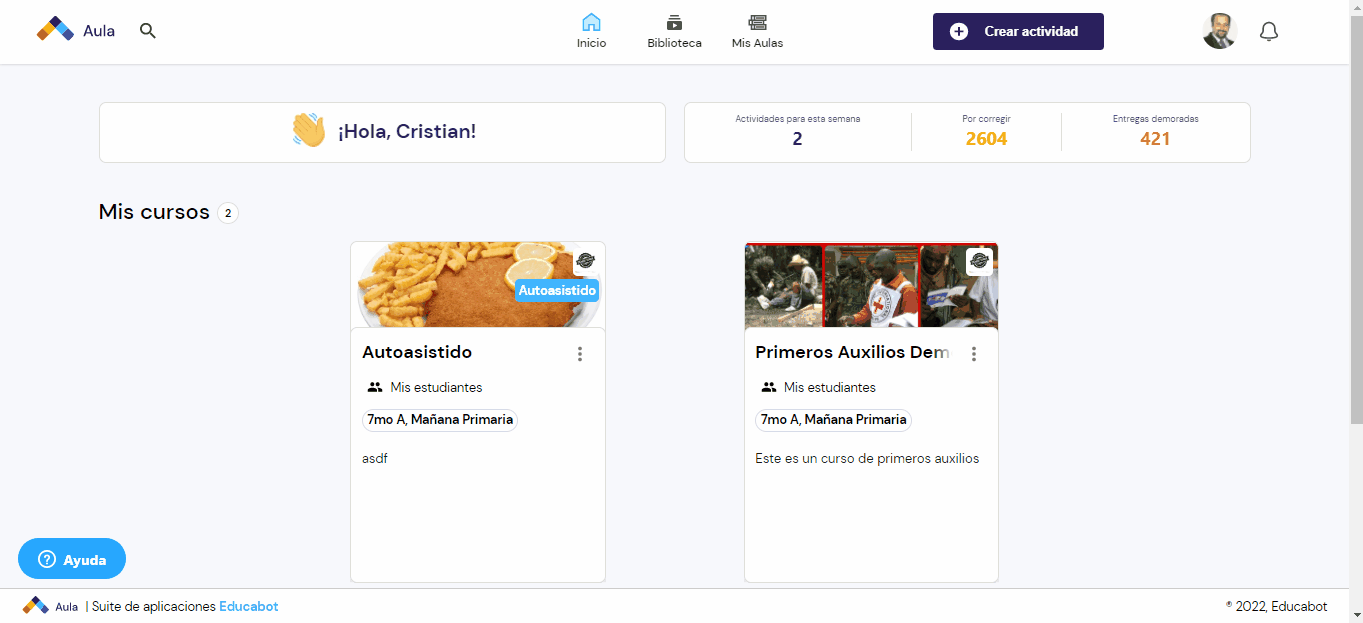Open the Primeros Auxilios Dem course title

tap(852, 352)
